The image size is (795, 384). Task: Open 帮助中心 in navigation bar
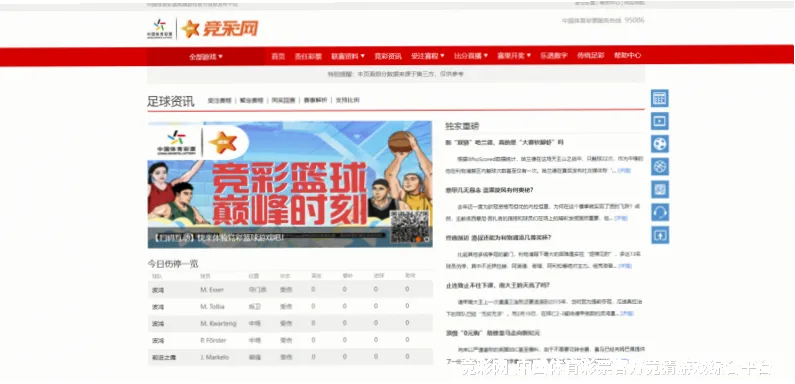coord(628,56)
